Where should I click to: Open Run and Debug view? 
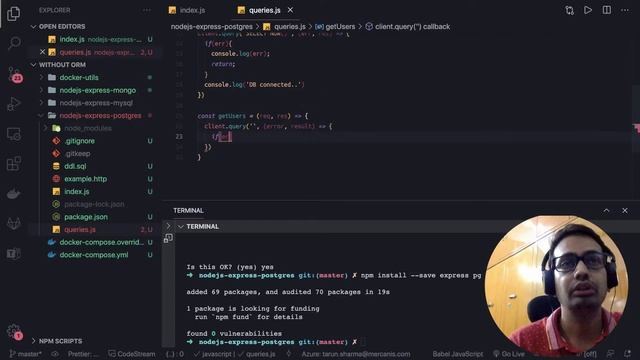(14, 104)
